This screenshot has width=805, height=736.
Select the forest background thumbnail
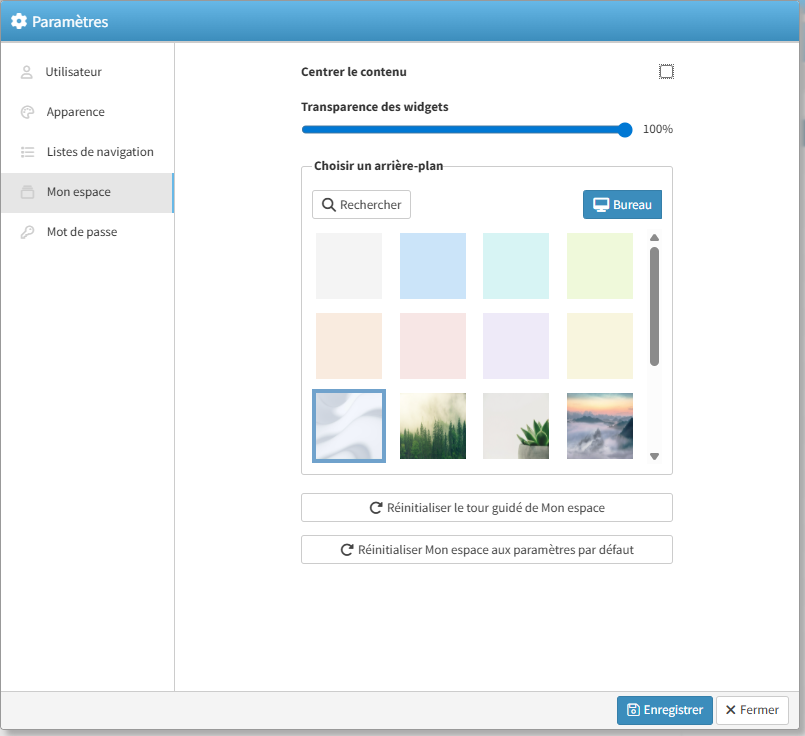[432, 426]
